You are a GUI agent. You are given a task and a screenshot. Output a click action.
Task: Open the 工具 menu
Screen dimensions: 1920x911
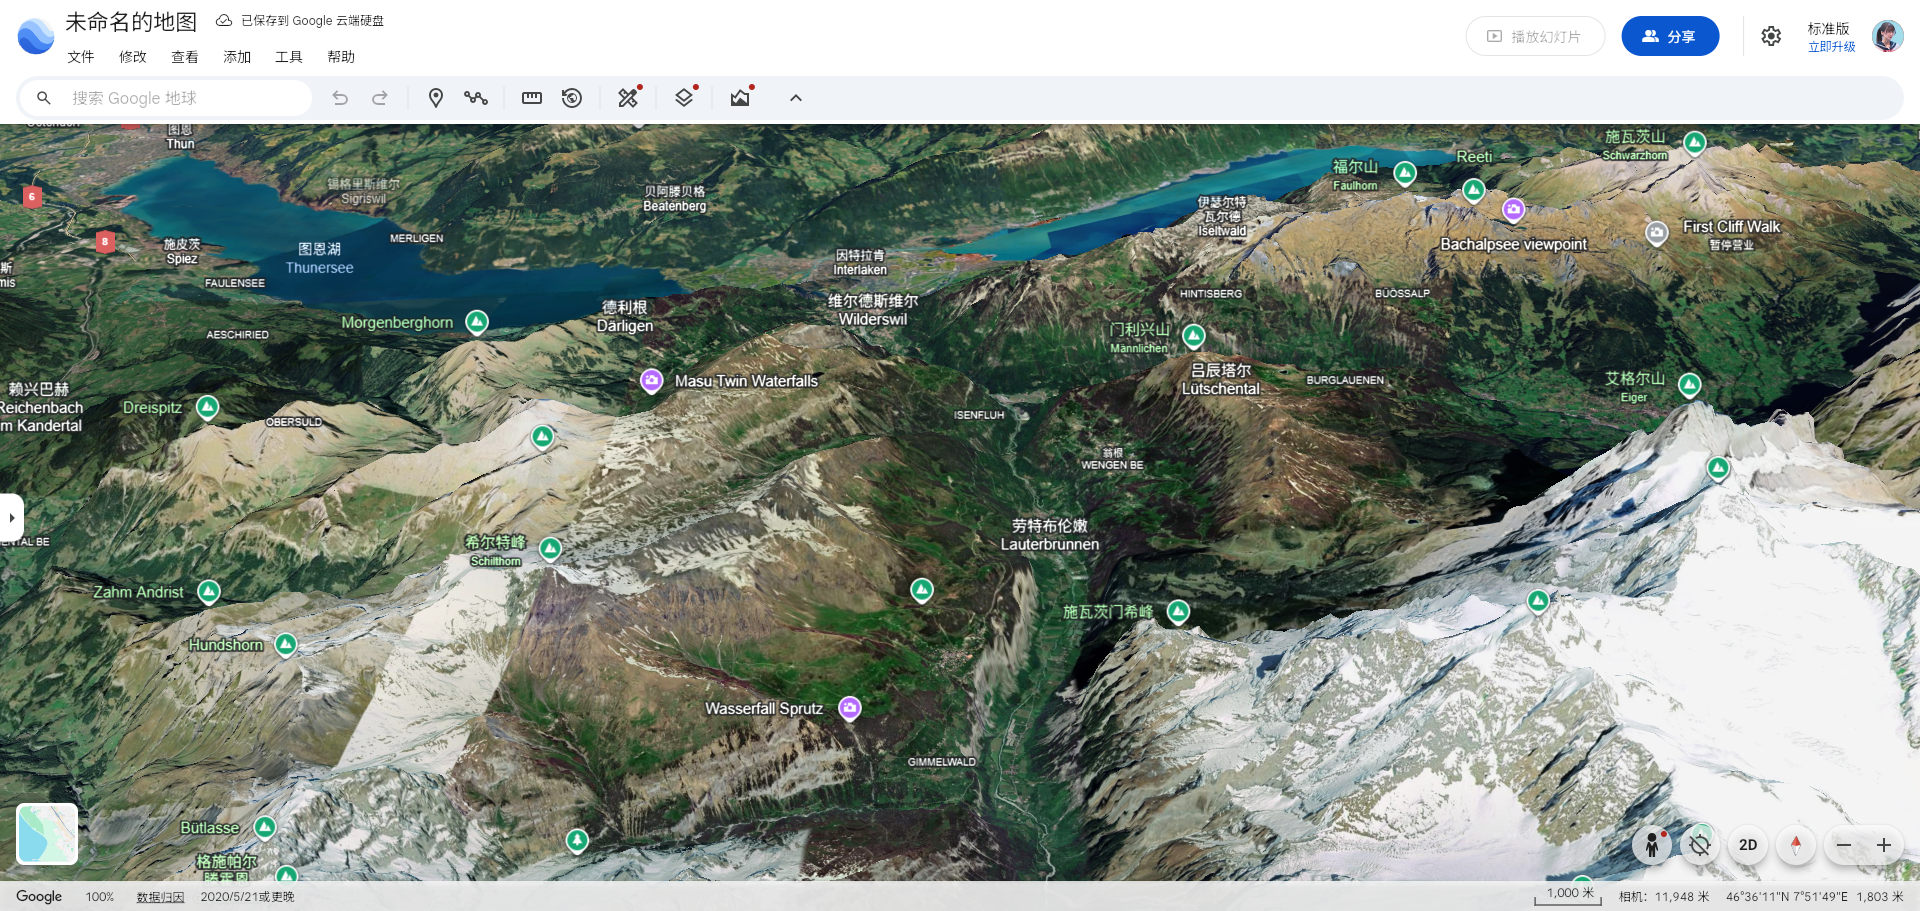coord(289,57)
